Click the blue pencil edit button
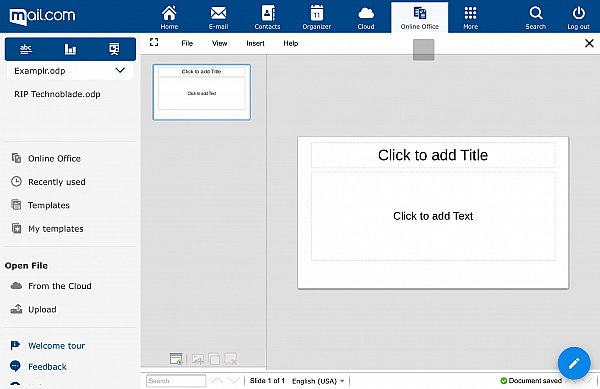The height and width of the screenshot is (389, 600). point(574,363)
